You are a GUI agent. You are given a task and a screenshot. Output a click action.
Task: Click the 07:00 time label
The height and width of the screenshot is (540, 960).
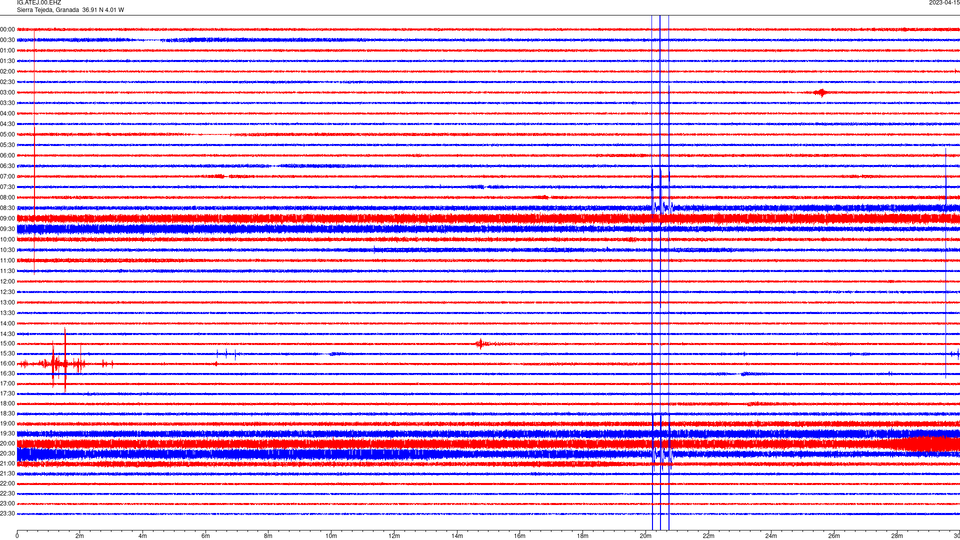[x=7, y=176]
